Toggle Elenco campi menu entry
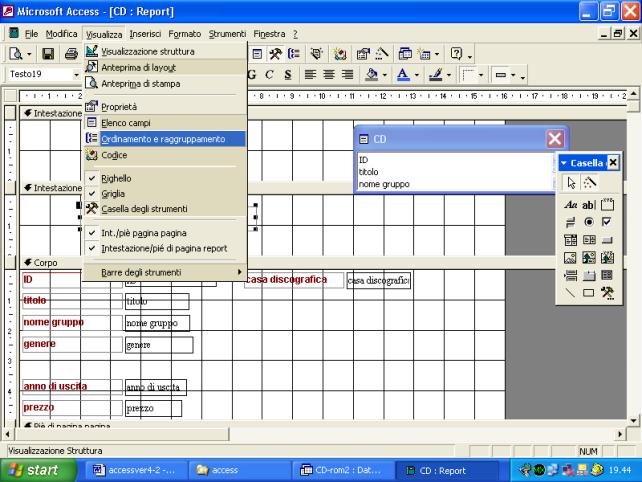Image resolution: width=642 pixels, height=482 pixels. click(165, 123)
